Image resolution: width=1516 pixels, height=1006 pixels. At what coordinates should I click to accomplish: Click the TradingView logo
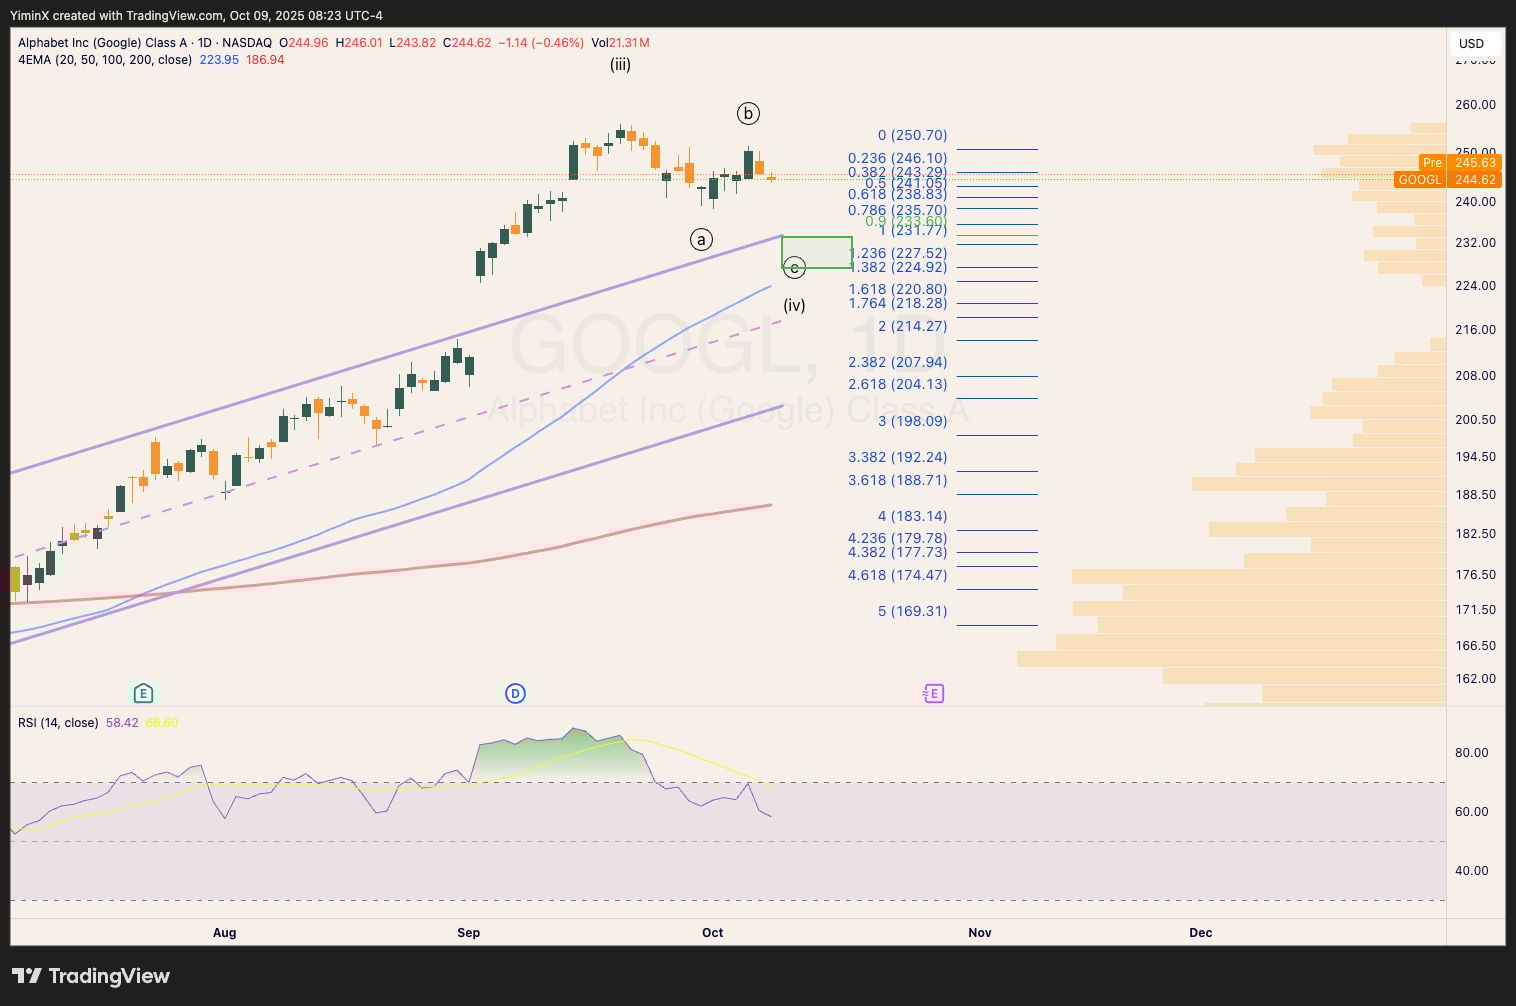91,976
